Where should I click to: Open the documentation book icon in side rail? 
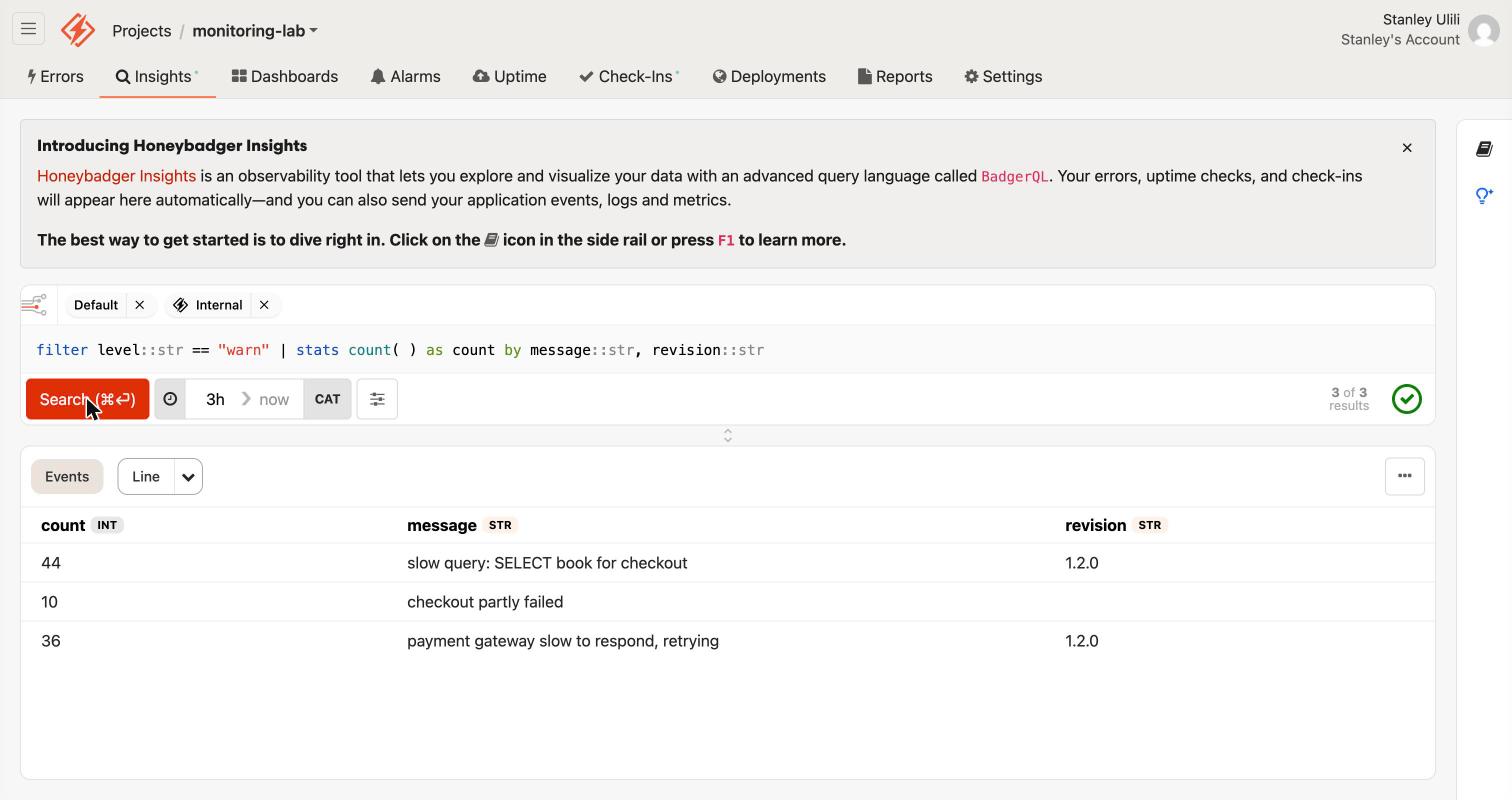click(1484, 149)
